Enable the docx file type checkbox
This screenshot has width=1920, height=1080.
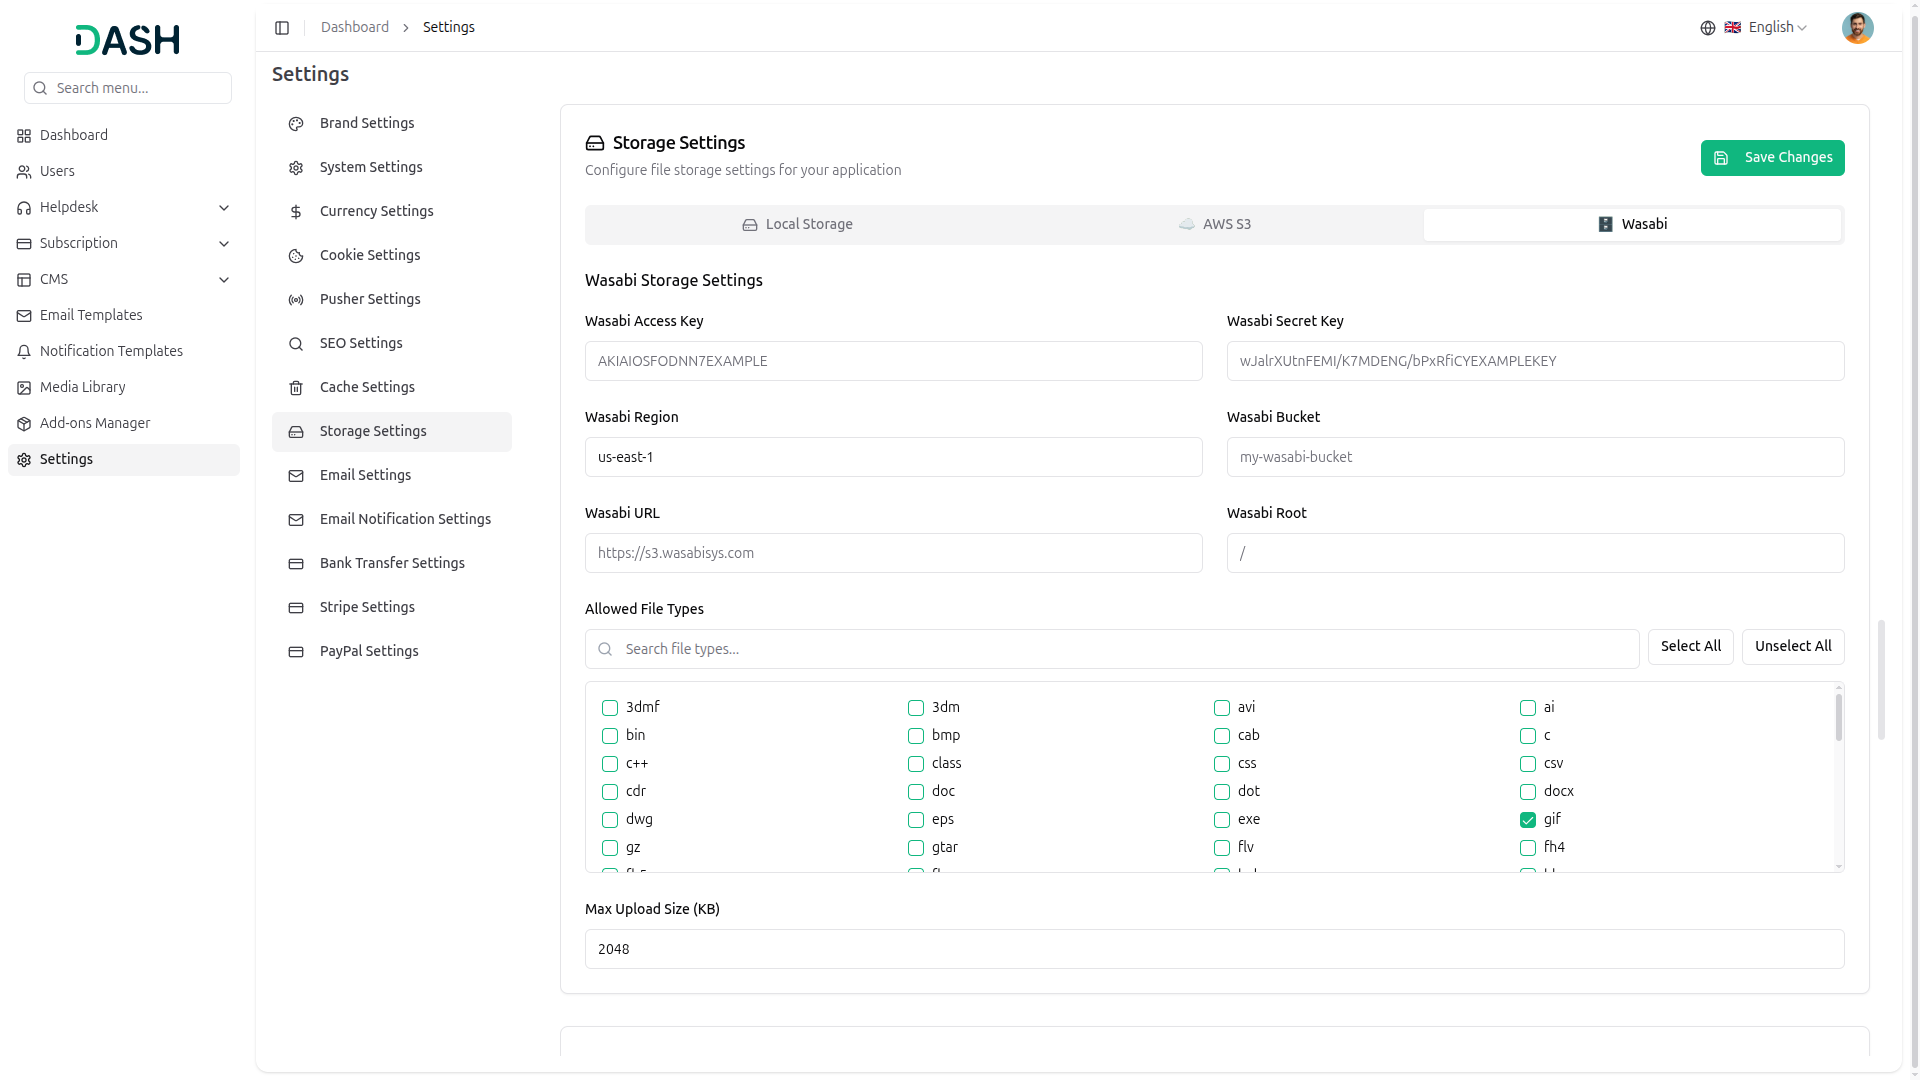[x=1528, y=792]
